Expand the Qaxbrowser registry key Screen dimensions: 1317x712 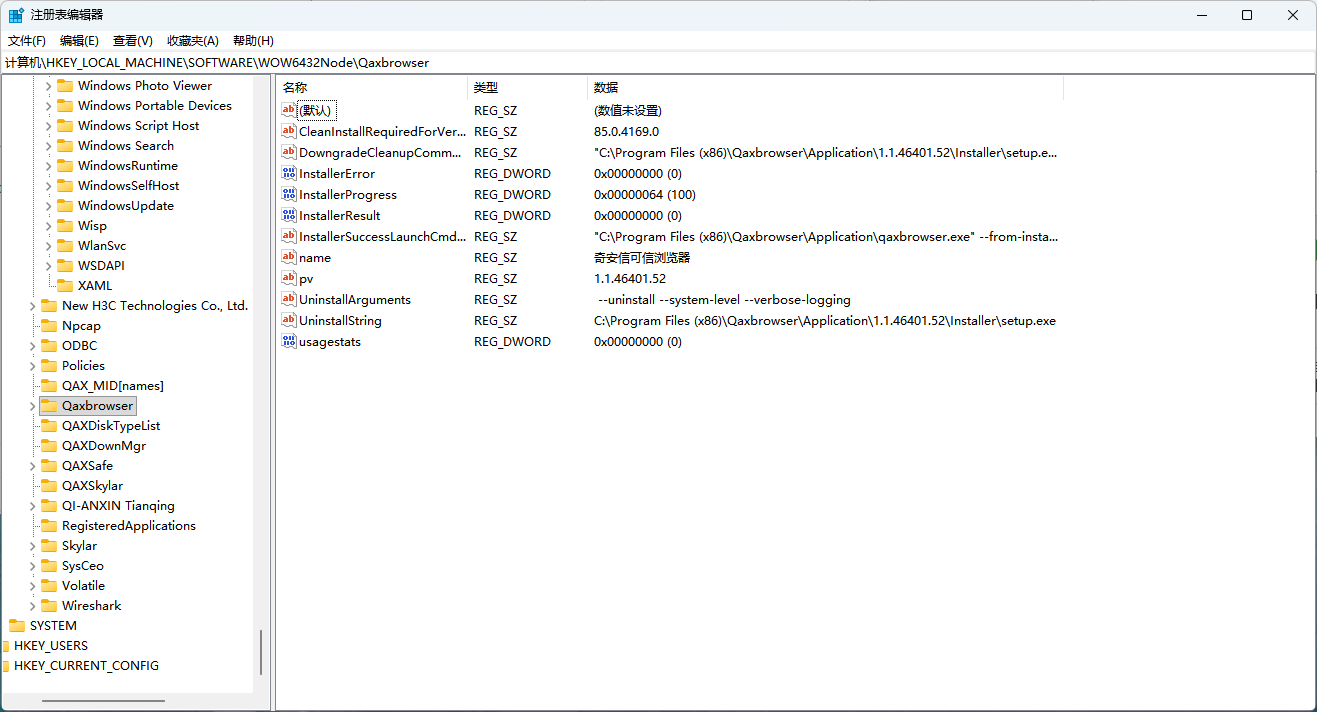(x=32, y=406)
